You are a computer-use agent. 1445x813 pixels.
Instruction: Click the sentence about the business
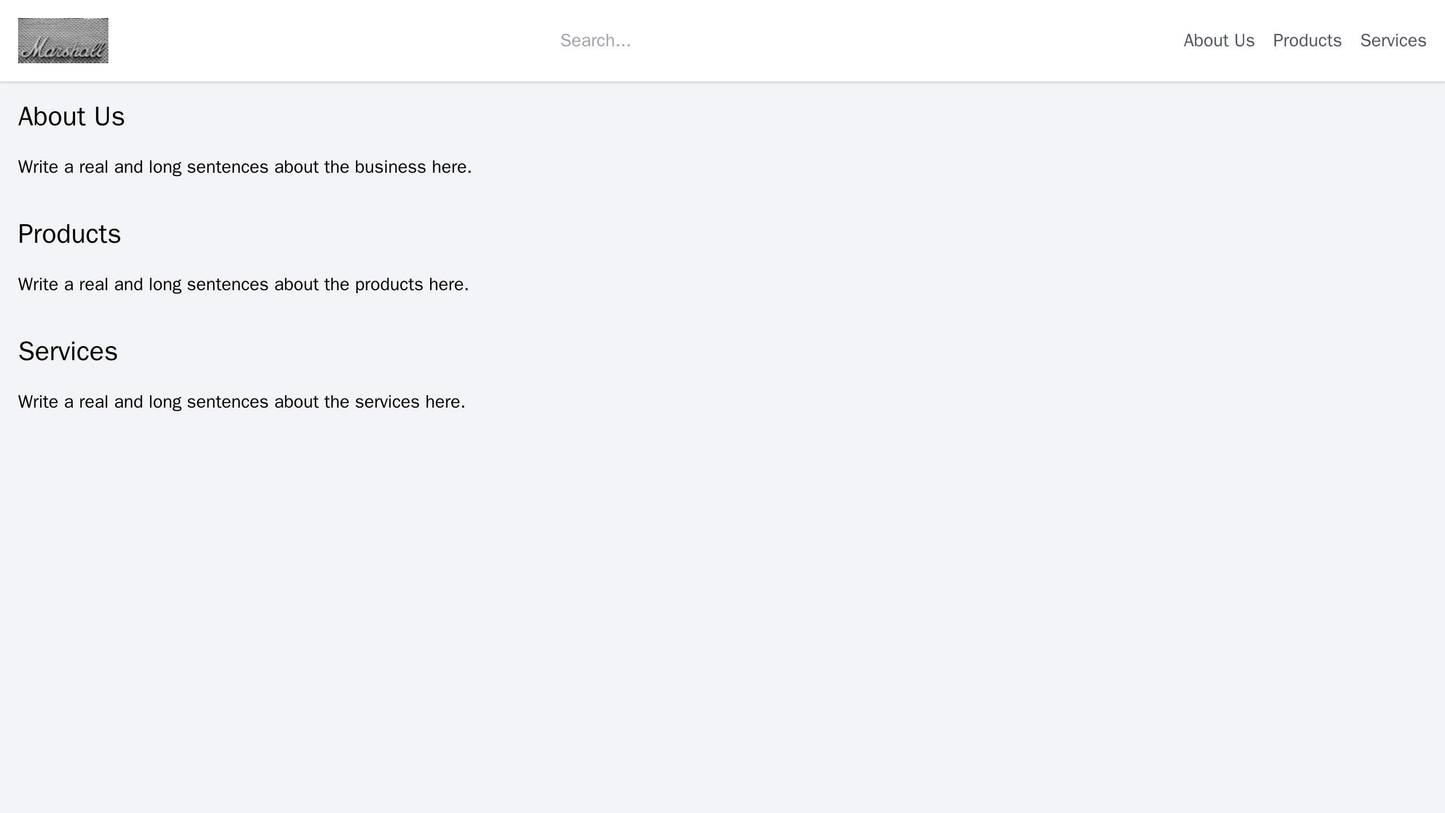244,167
